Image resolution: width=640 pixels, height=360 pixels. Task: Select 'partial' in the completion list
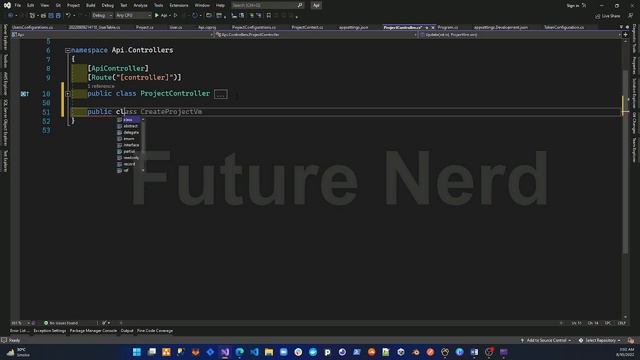(129, 151)
